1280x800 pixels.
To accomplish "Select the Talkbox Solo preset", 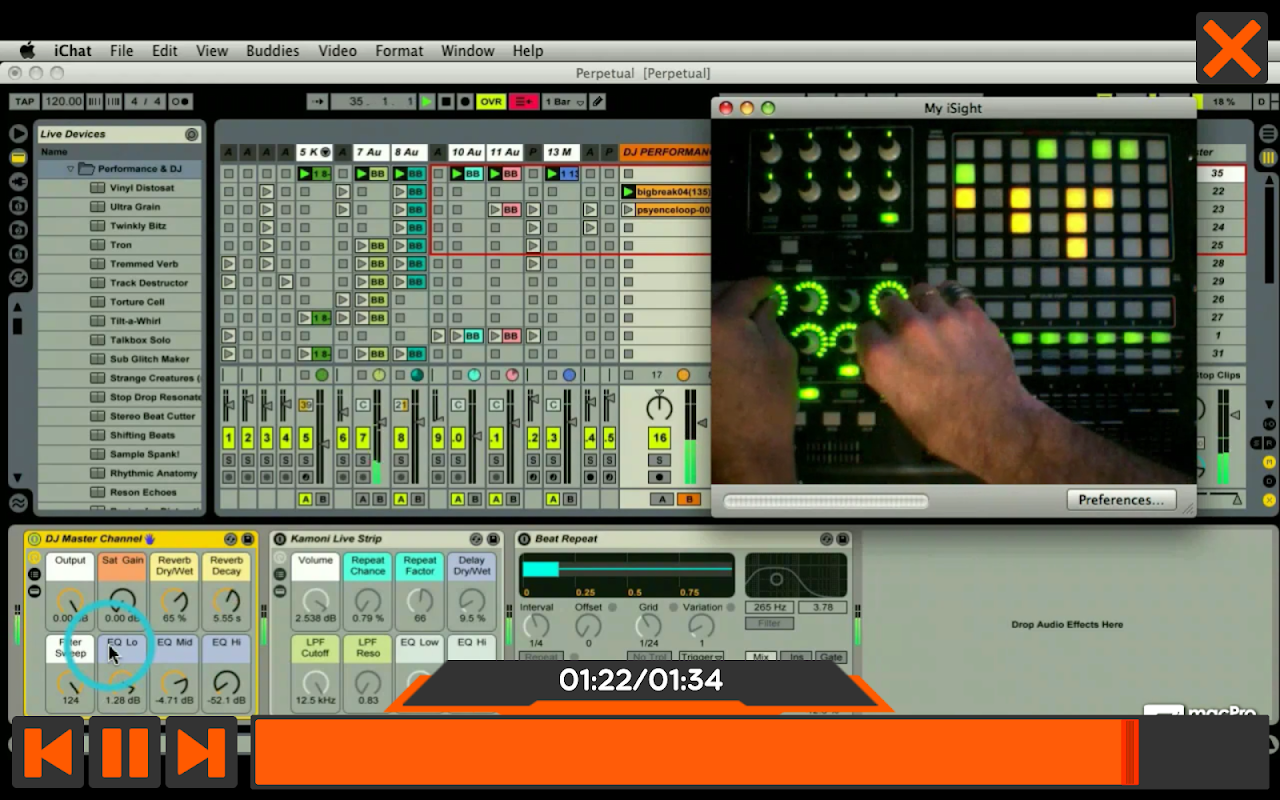I will tap(140, 340).
